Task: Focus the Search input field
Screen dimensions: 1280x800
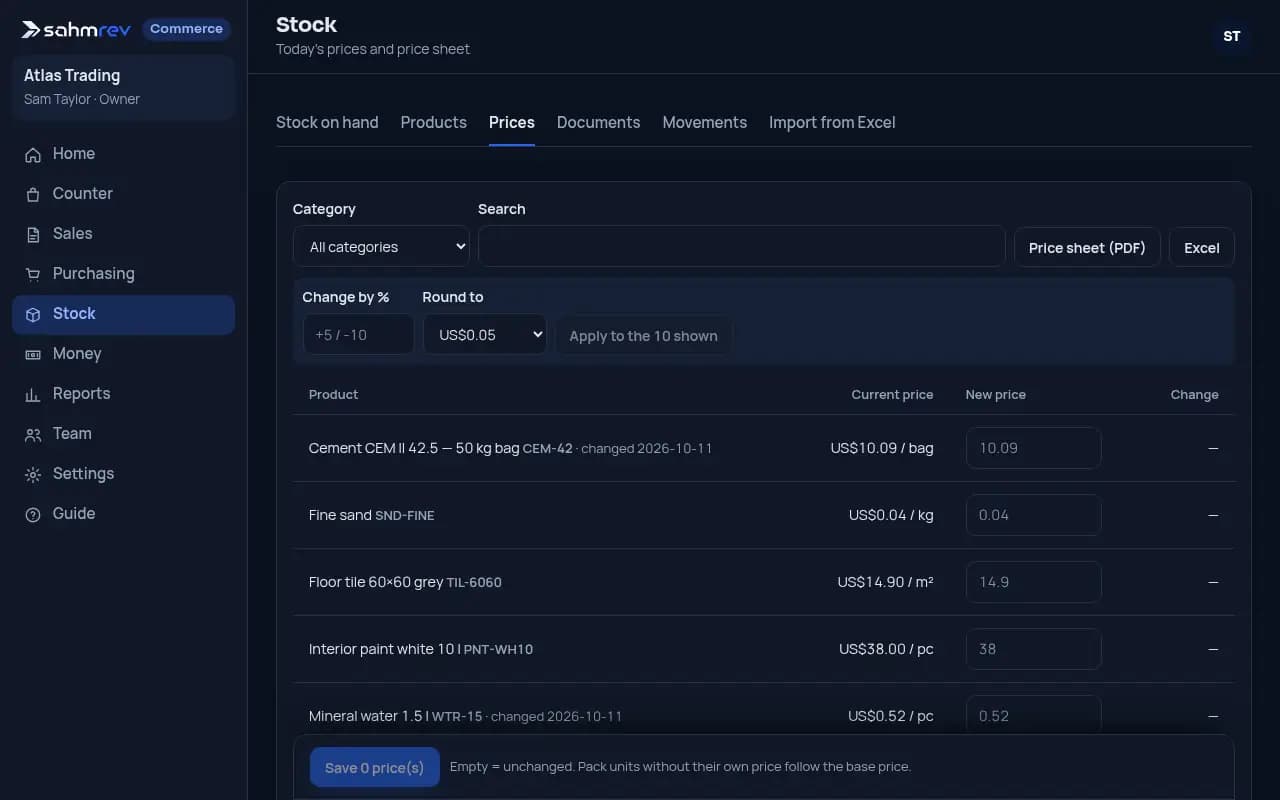Action: pyautogui.click(x=742, y=246)
